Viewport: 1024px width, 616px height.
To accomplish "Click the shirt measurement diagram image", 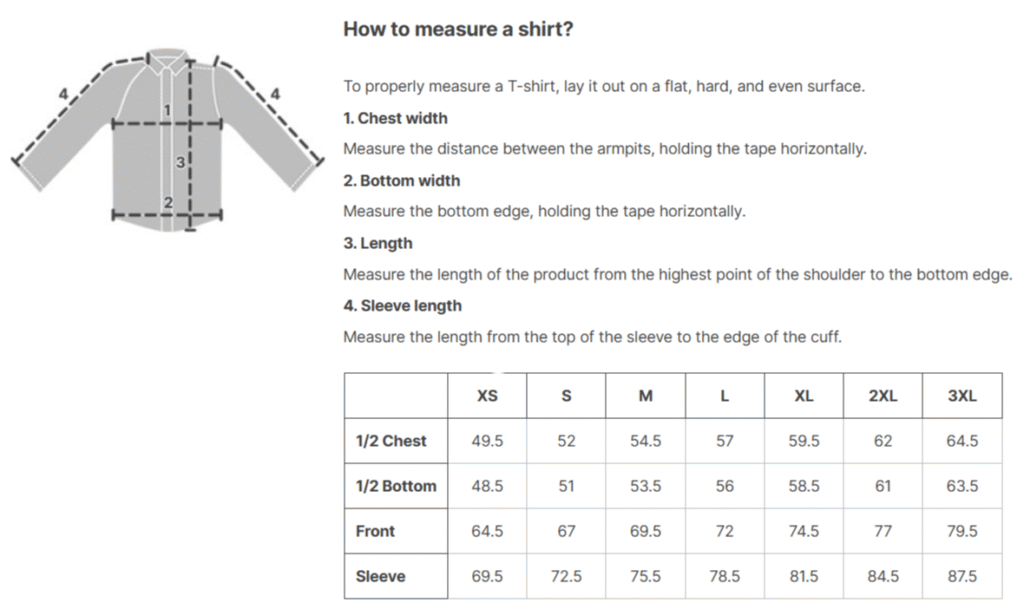I will pyautogui.click(x=168, y=140).
